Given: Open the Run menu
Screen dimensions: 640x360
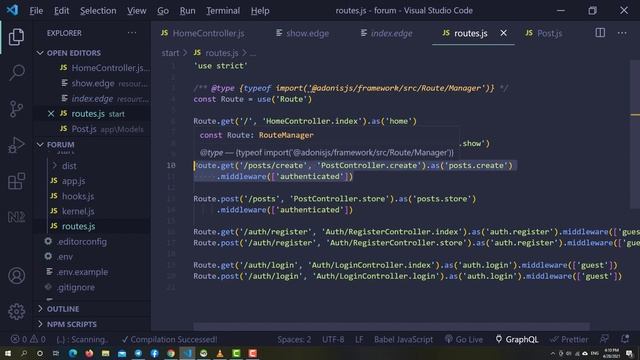Looking at the screenshot, I should click(187, 11).
